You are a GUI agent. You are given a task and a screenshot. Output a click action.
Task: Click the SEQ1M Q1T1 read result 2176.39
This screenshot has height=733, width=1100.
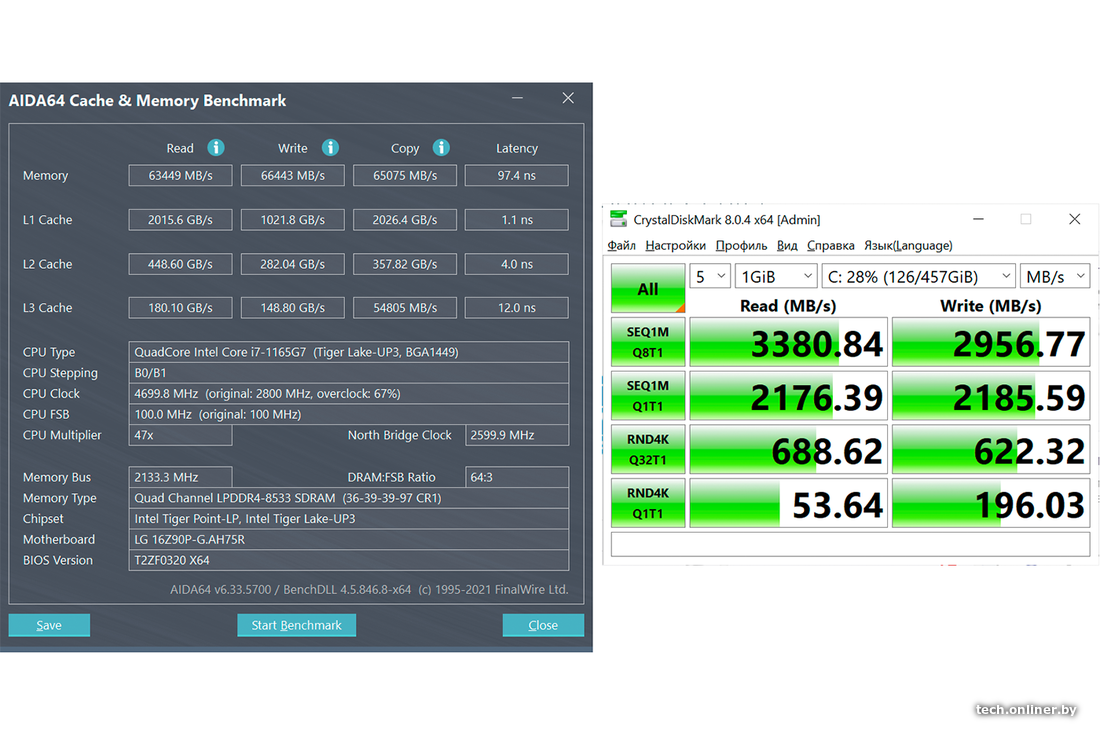click(x=789, y=396)
